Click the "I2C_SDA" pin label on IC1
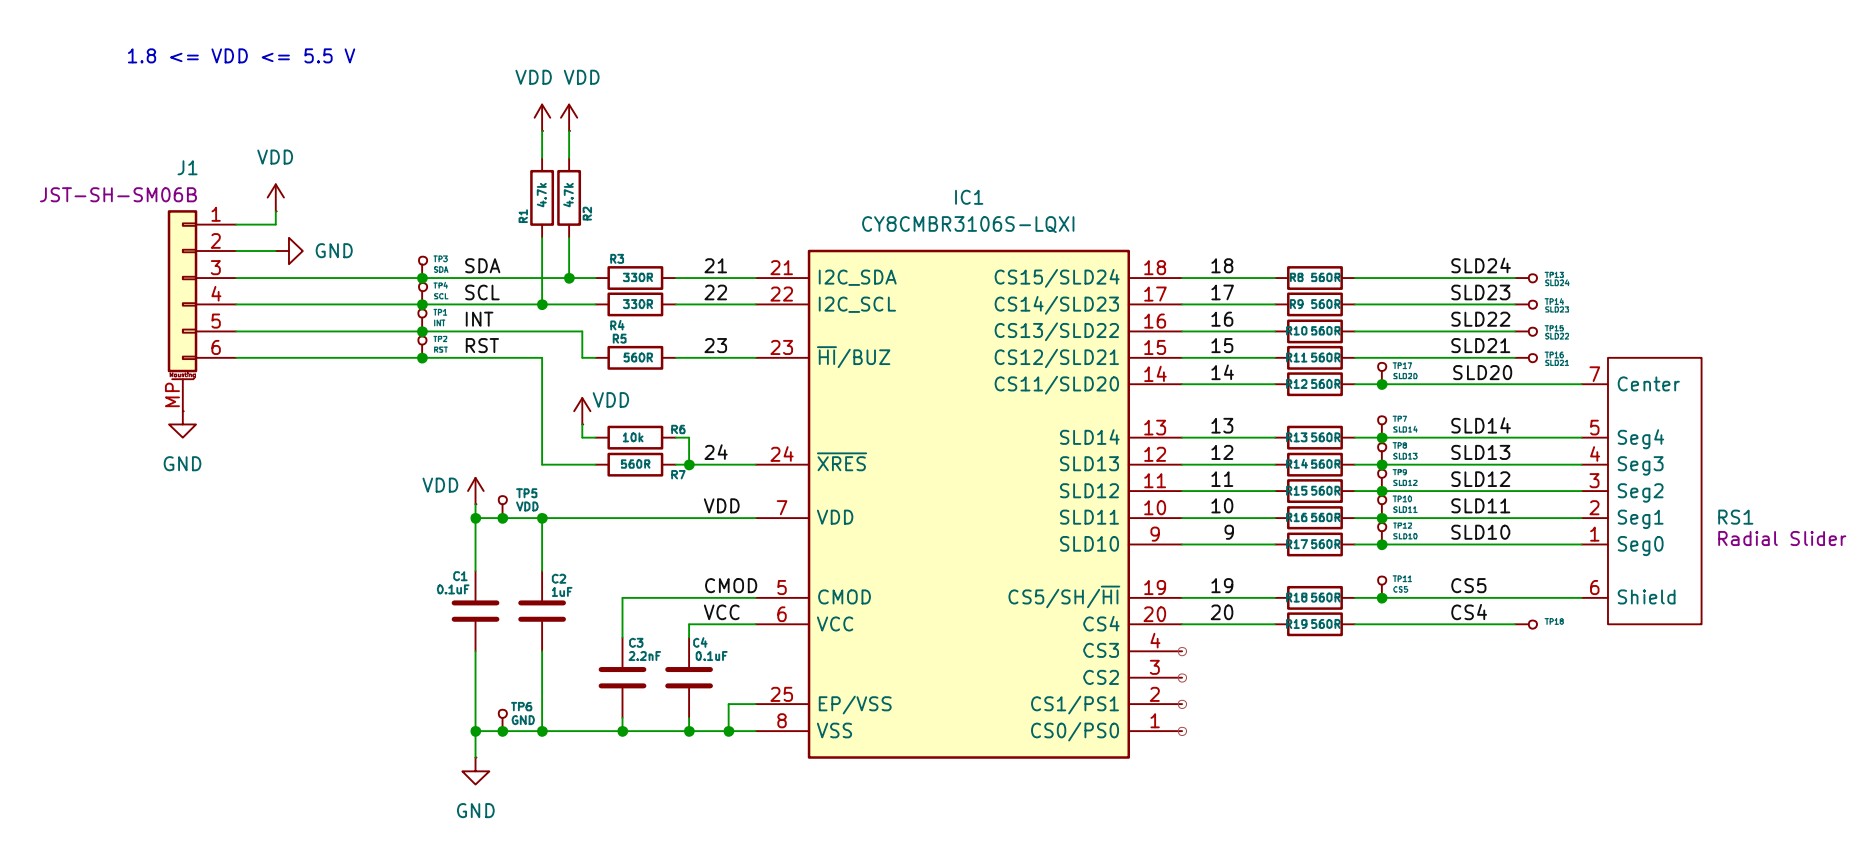This screenshot has width=1868, height=860. (x=856, y=278)
